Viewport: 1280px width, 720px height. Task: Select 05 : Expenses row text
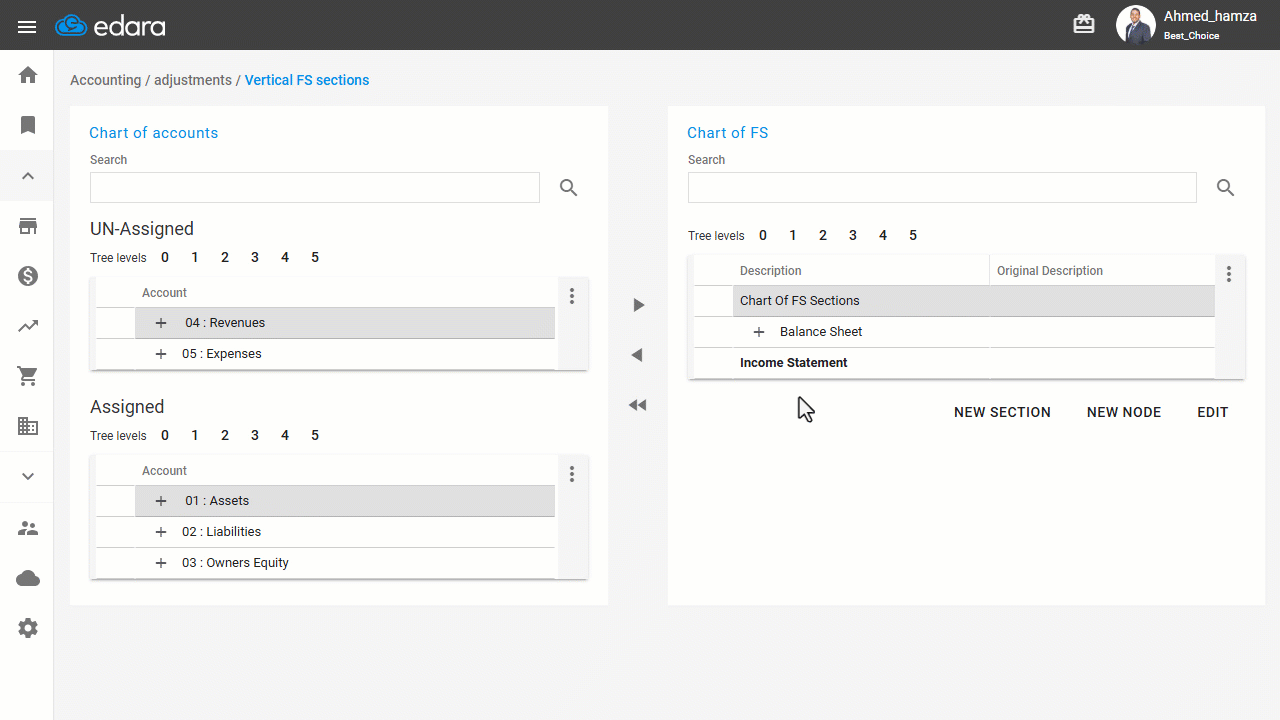(x=222, y=354)
